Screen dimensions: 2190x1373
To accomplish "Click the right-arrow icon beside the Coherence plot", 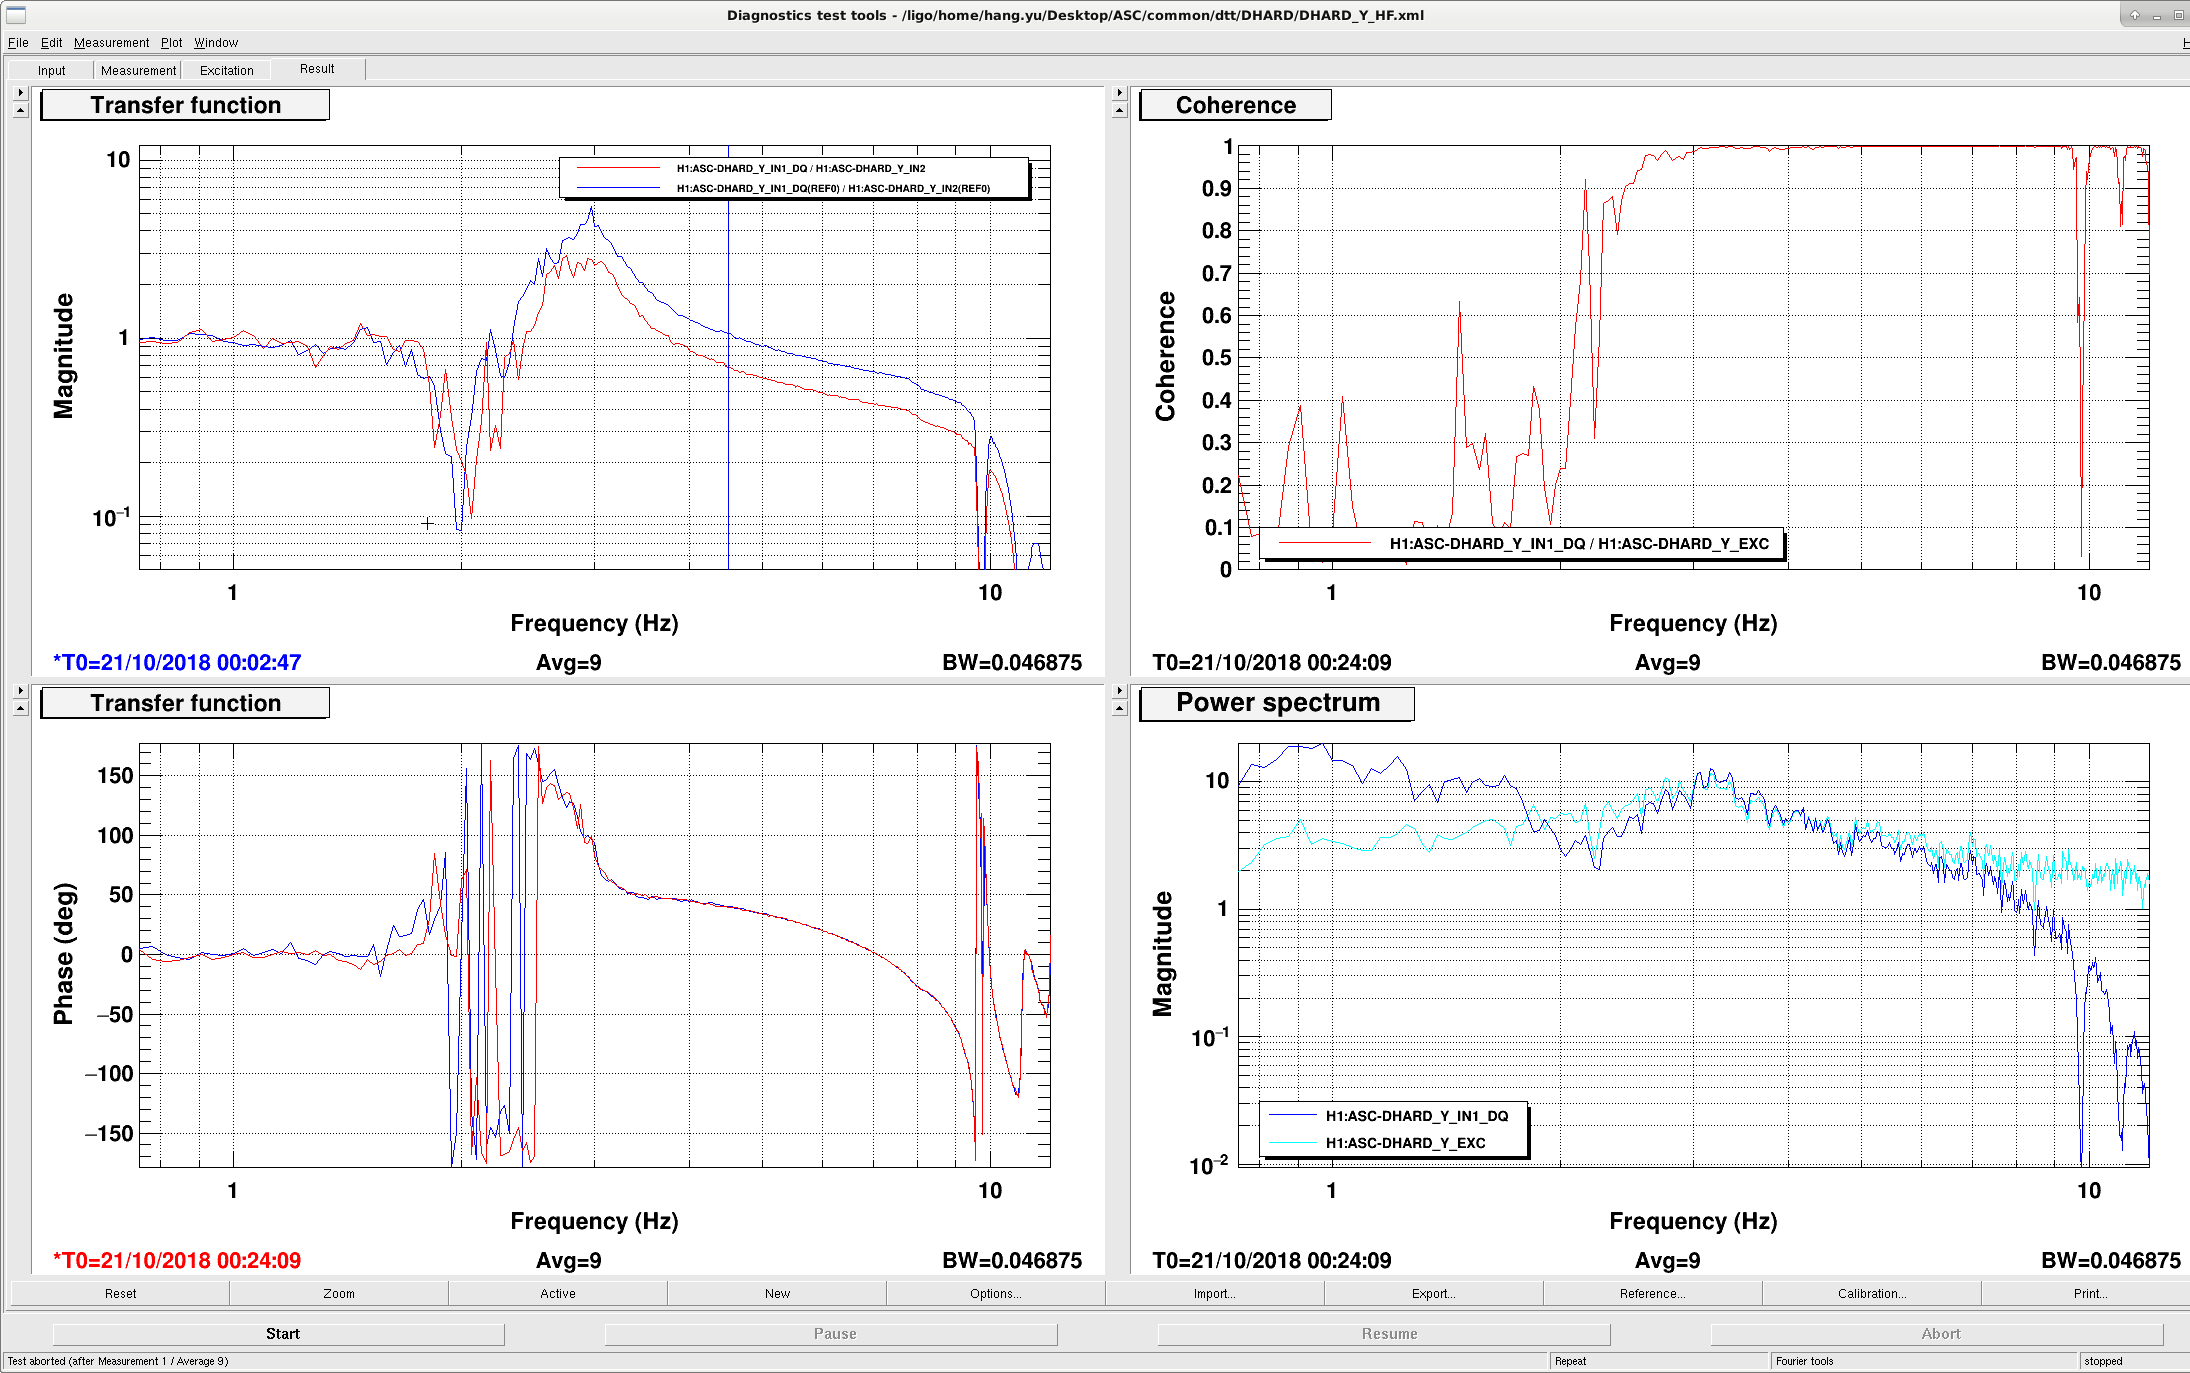I will [1119, 92].
